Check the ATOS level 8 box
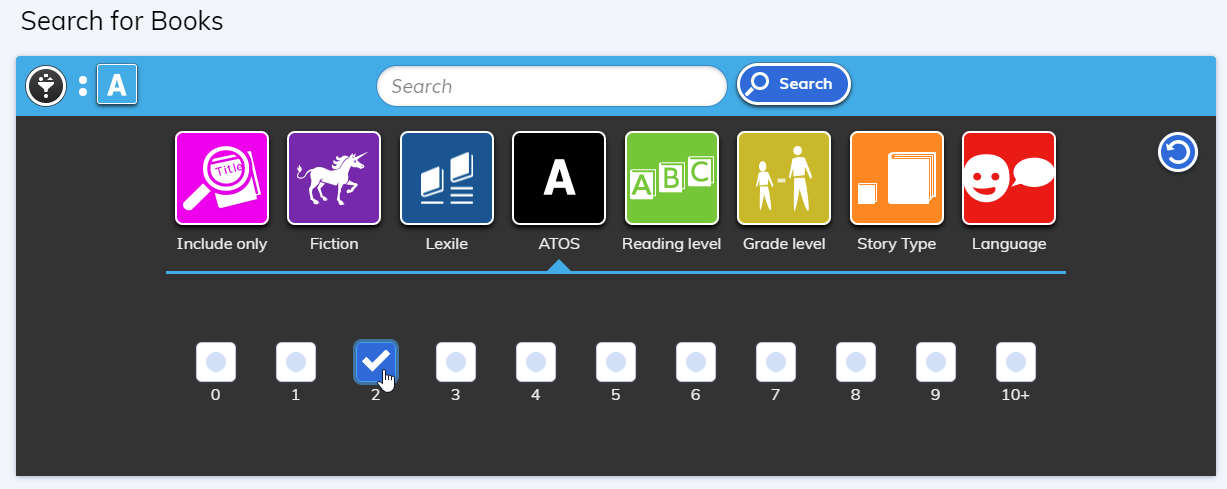Screen dimensions: 1227x489 coord(856,362)
